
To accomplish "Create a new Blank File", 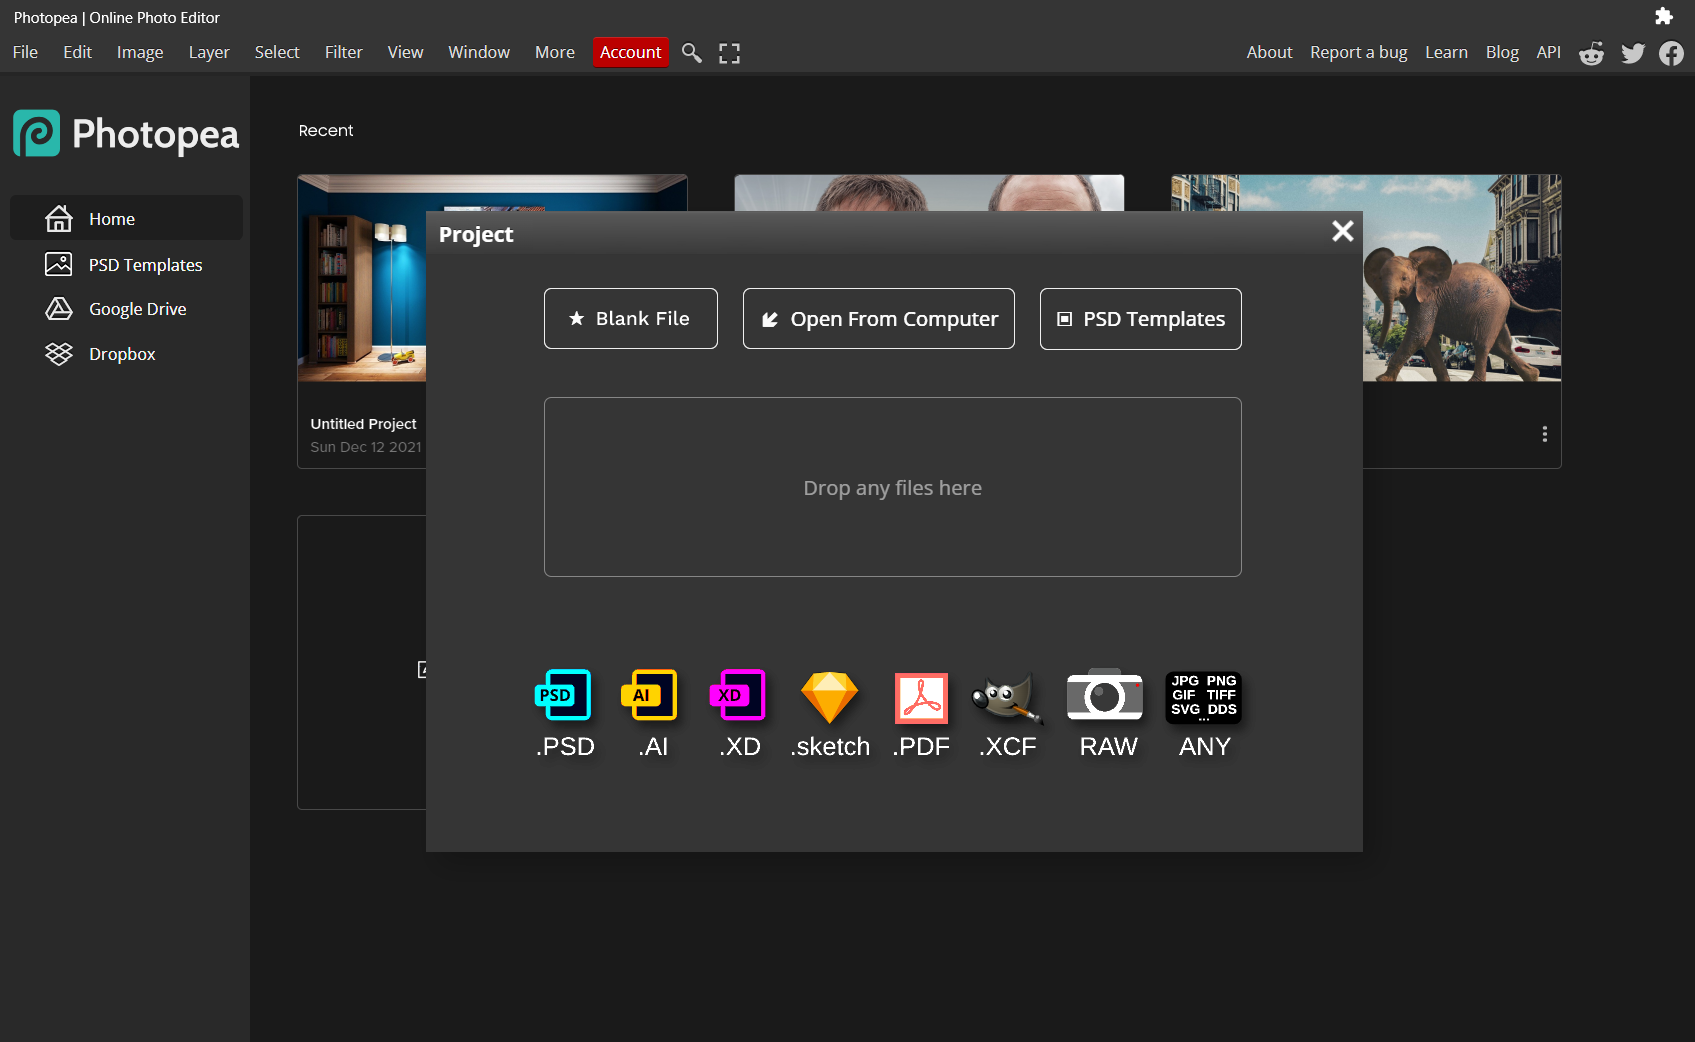I will (x=630, y=318).
